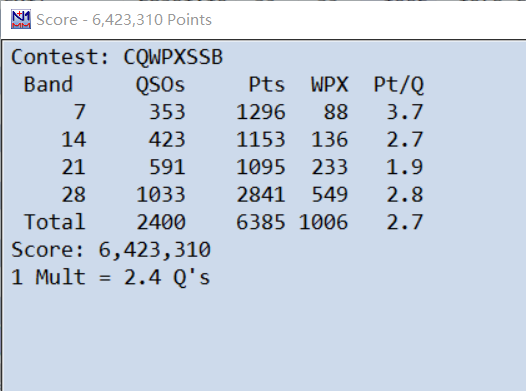Click the 'QSOs' column header
Viewport: 526px width, 391px height.
[x=160, y=85]
